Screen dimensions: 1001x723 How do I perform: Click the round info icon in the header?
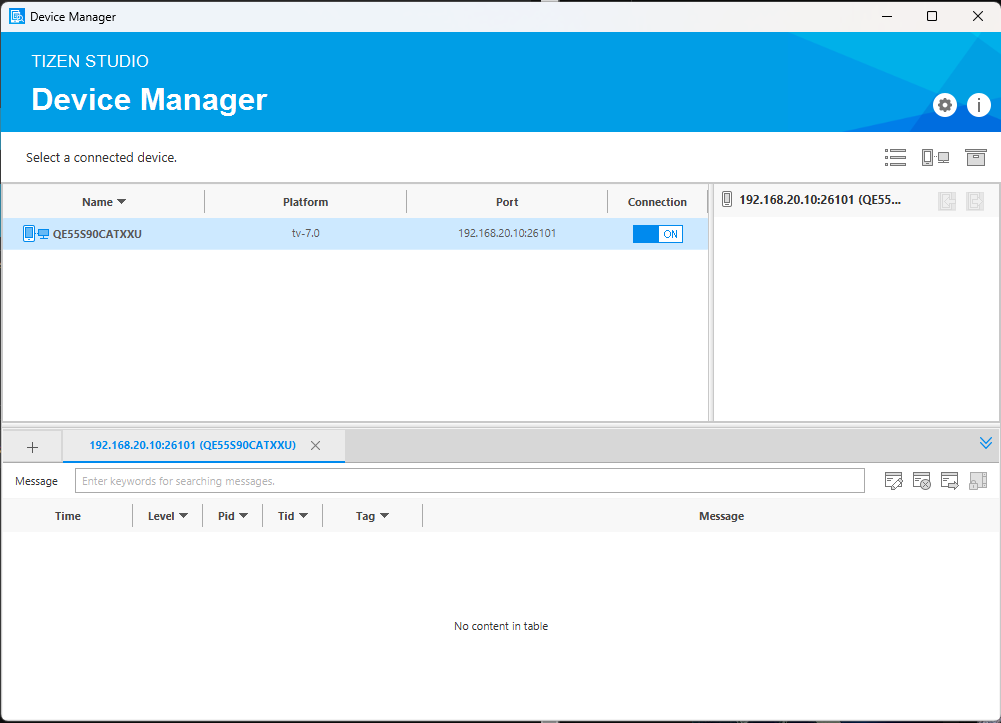click(x=977, y=105)
